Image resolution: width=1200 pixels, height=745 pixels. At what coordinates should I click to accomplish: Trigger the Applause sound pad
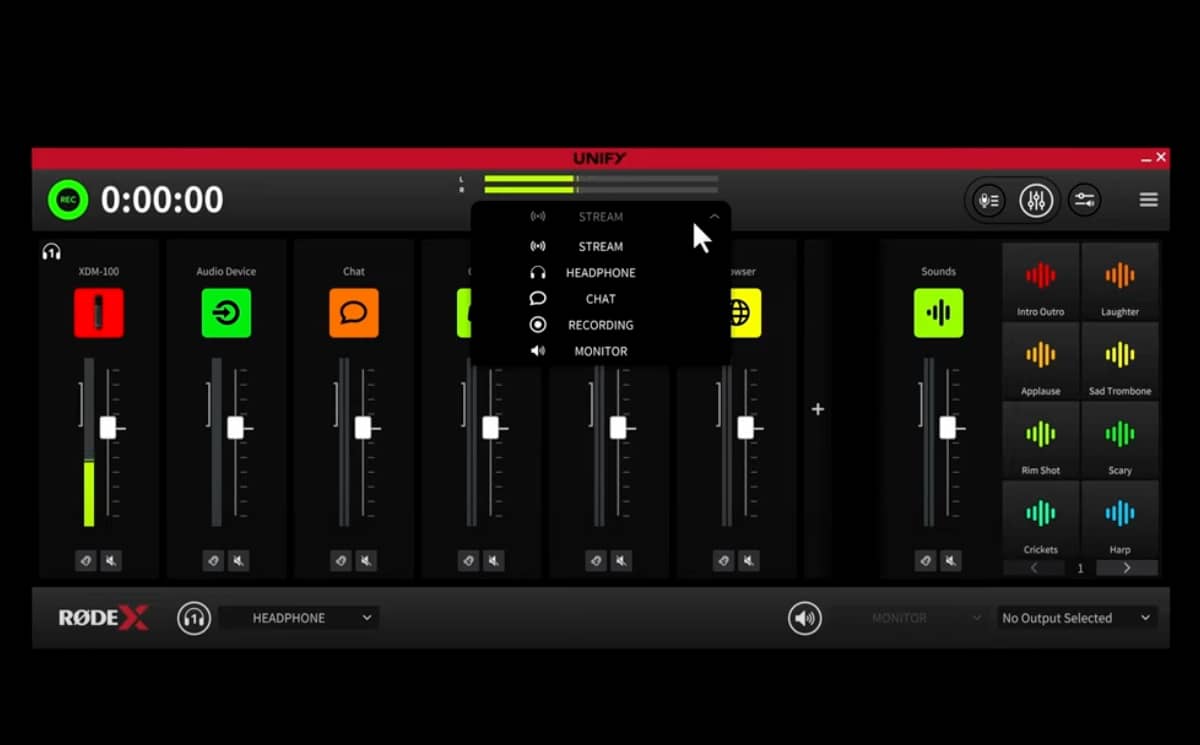pos(1041,360)
